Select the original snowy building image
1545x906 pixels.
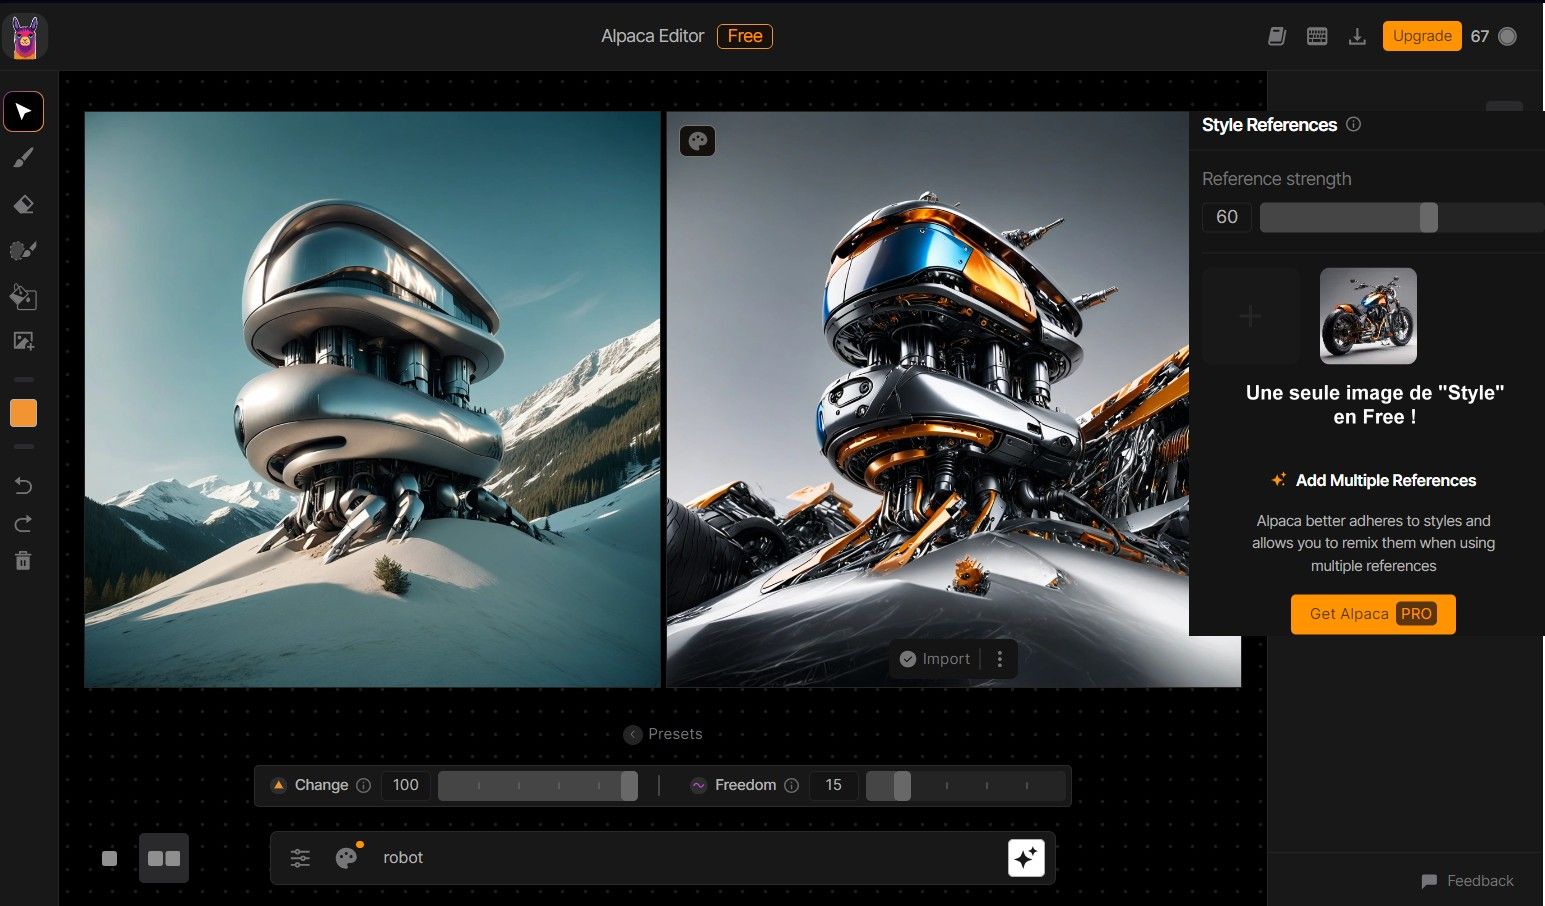pos(373,399)
